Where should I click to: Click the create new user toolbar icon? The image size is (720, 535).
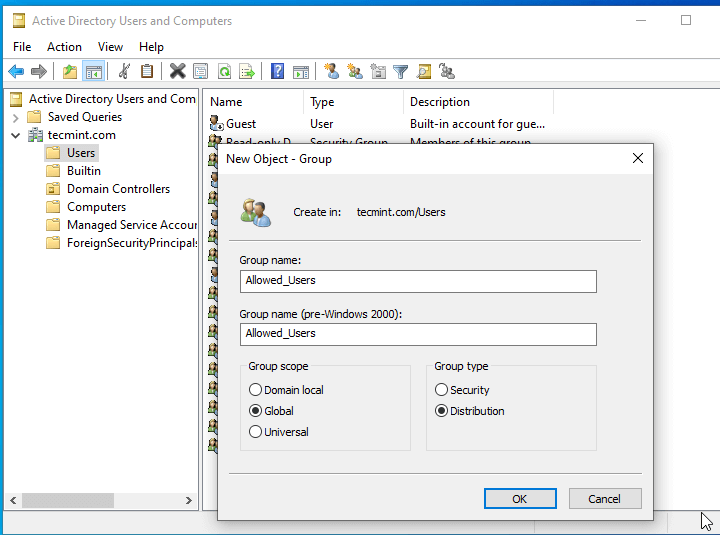[331, 71]
